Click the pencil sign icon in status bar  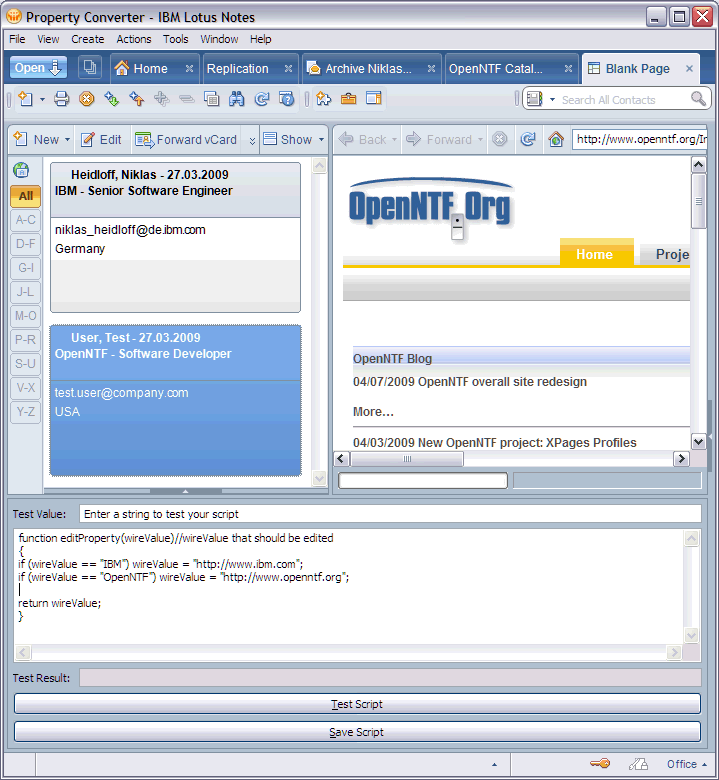[x=638, y=764]
